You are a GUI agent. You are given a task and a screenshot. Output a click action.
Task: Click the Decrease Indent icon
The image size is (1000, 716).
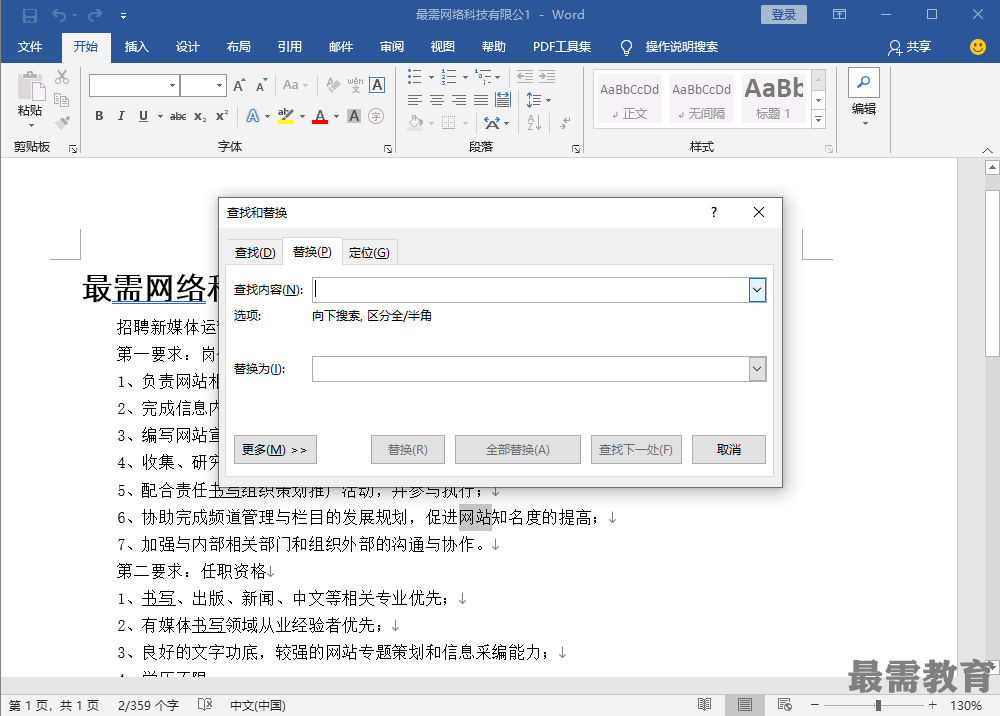pyautogui.click(x=525, y=77)
